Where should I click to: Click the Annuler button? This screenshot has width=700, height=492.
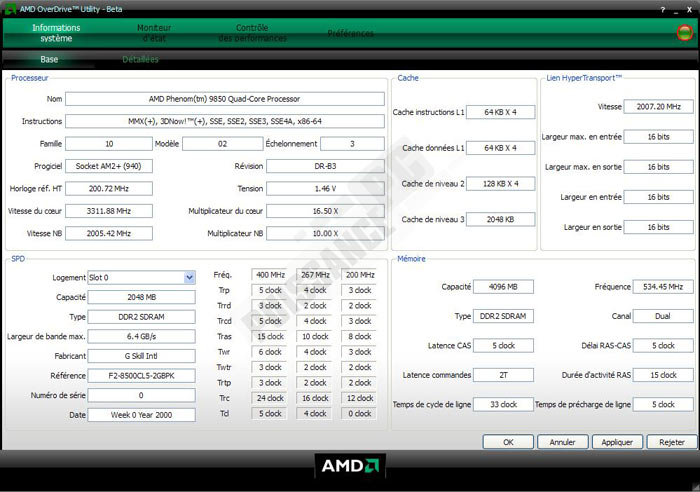[562, 442]
